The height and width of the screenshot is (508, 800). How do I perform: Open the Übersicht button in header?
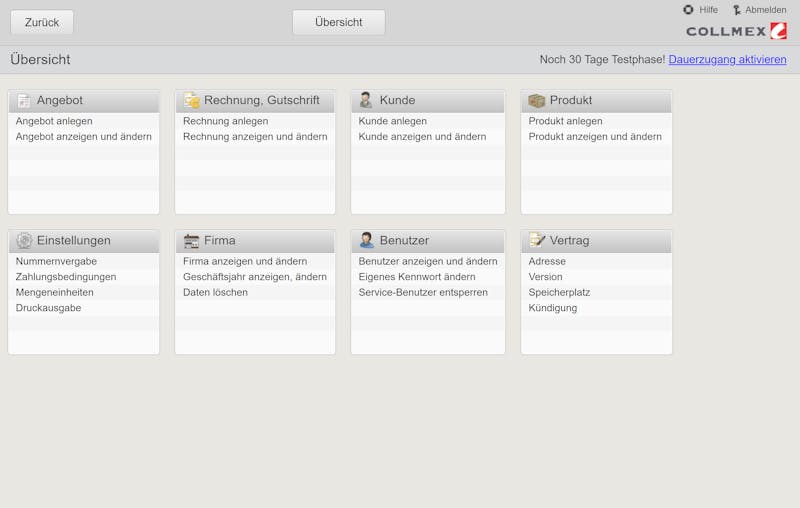tap(339, 22)
